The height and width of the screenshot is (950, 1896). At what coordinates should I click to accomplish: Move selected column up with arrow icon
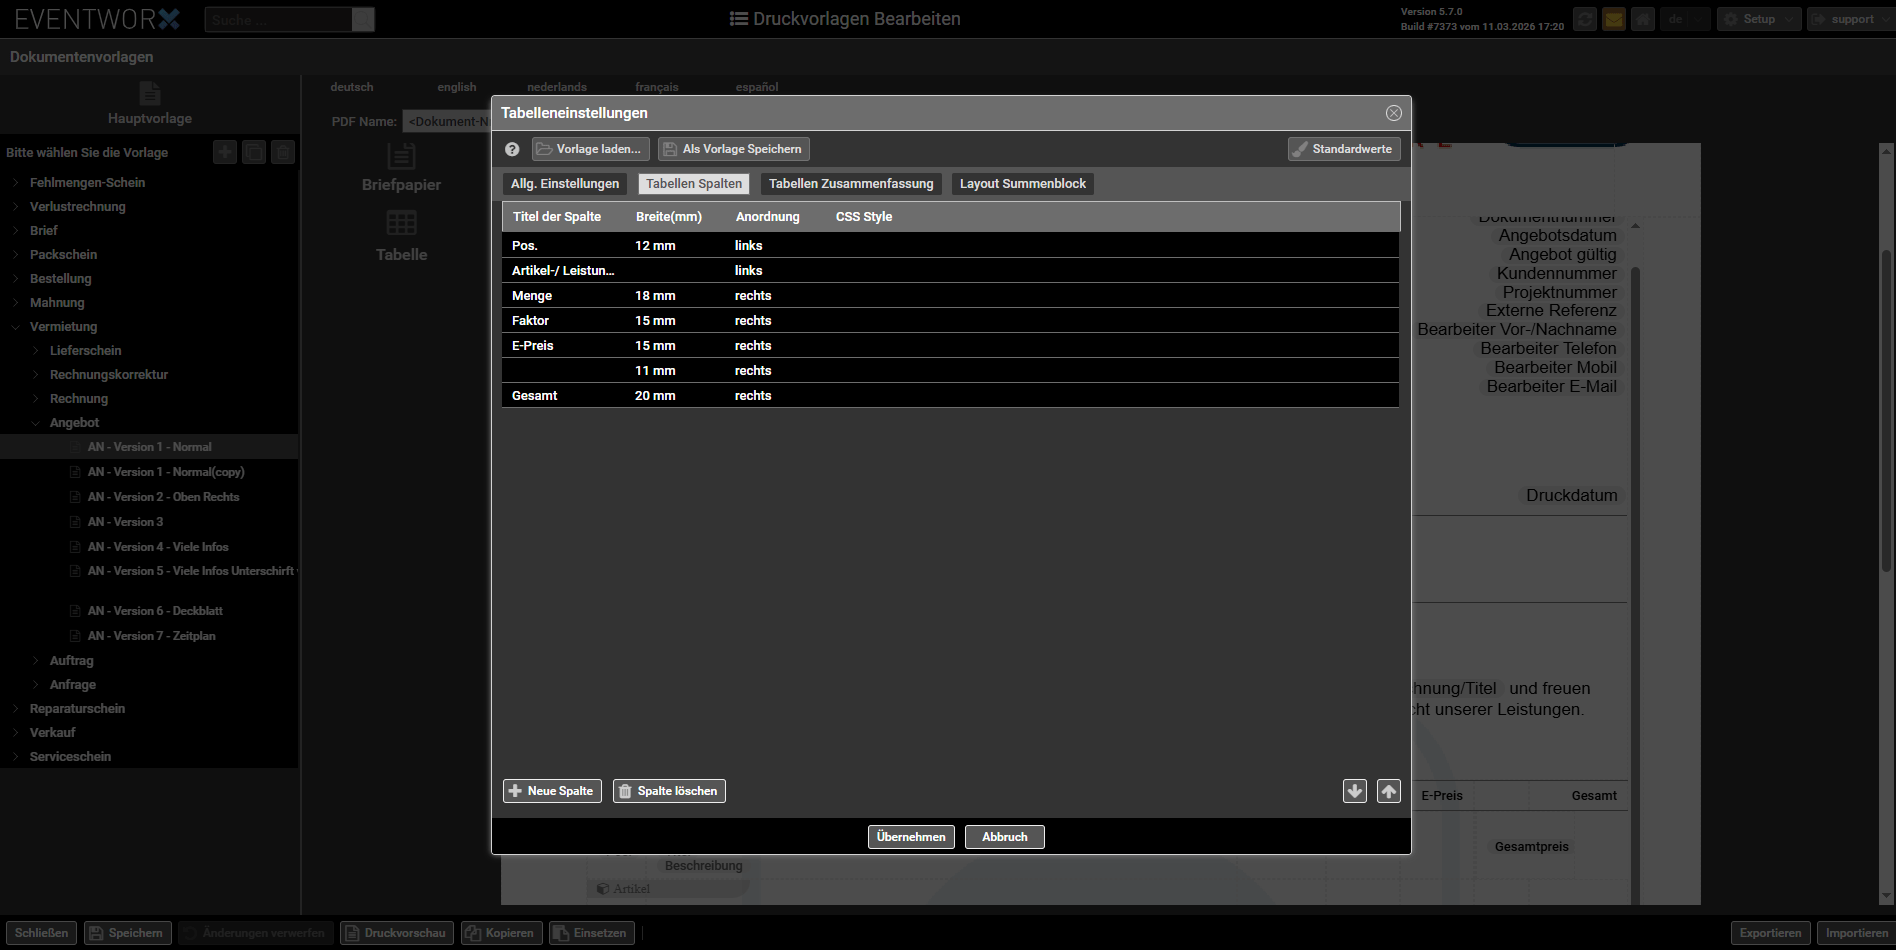pos(1389,791)
